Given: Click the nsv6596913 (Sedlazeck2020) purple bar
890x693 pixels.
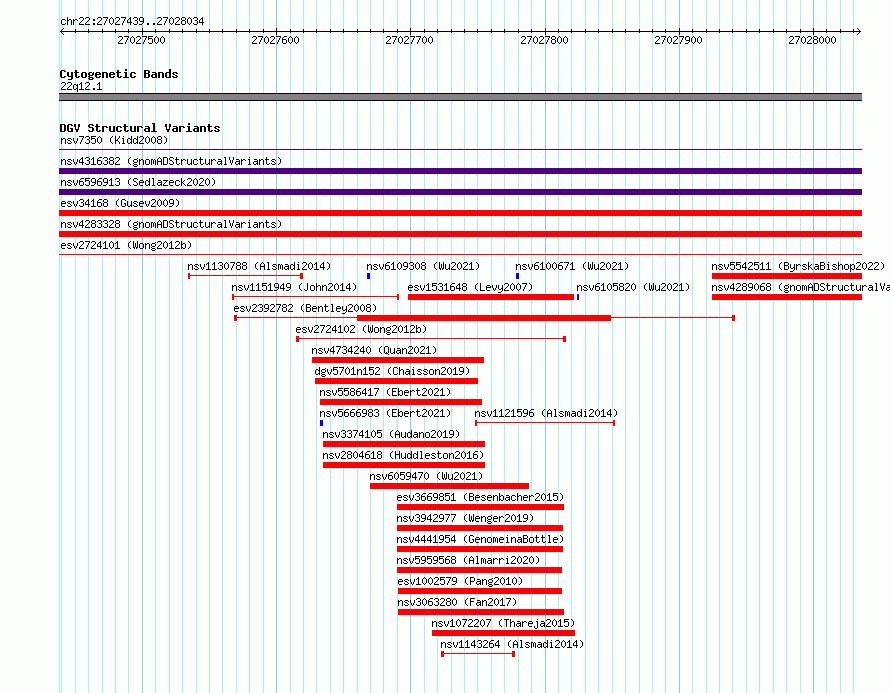Looking at the screenshot, I should point(460,192).
